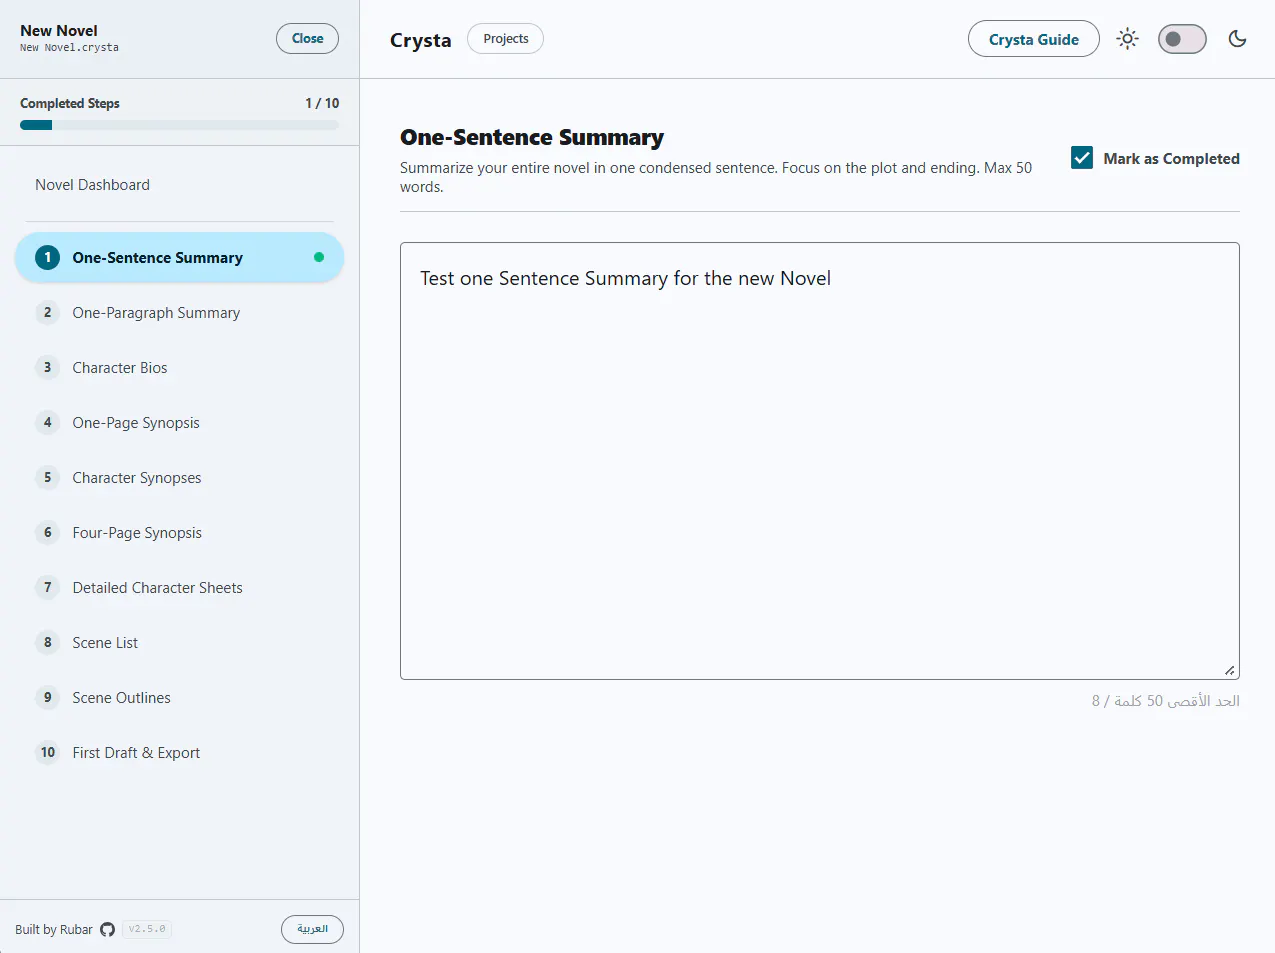Open the Projects list button

(505, 39)
